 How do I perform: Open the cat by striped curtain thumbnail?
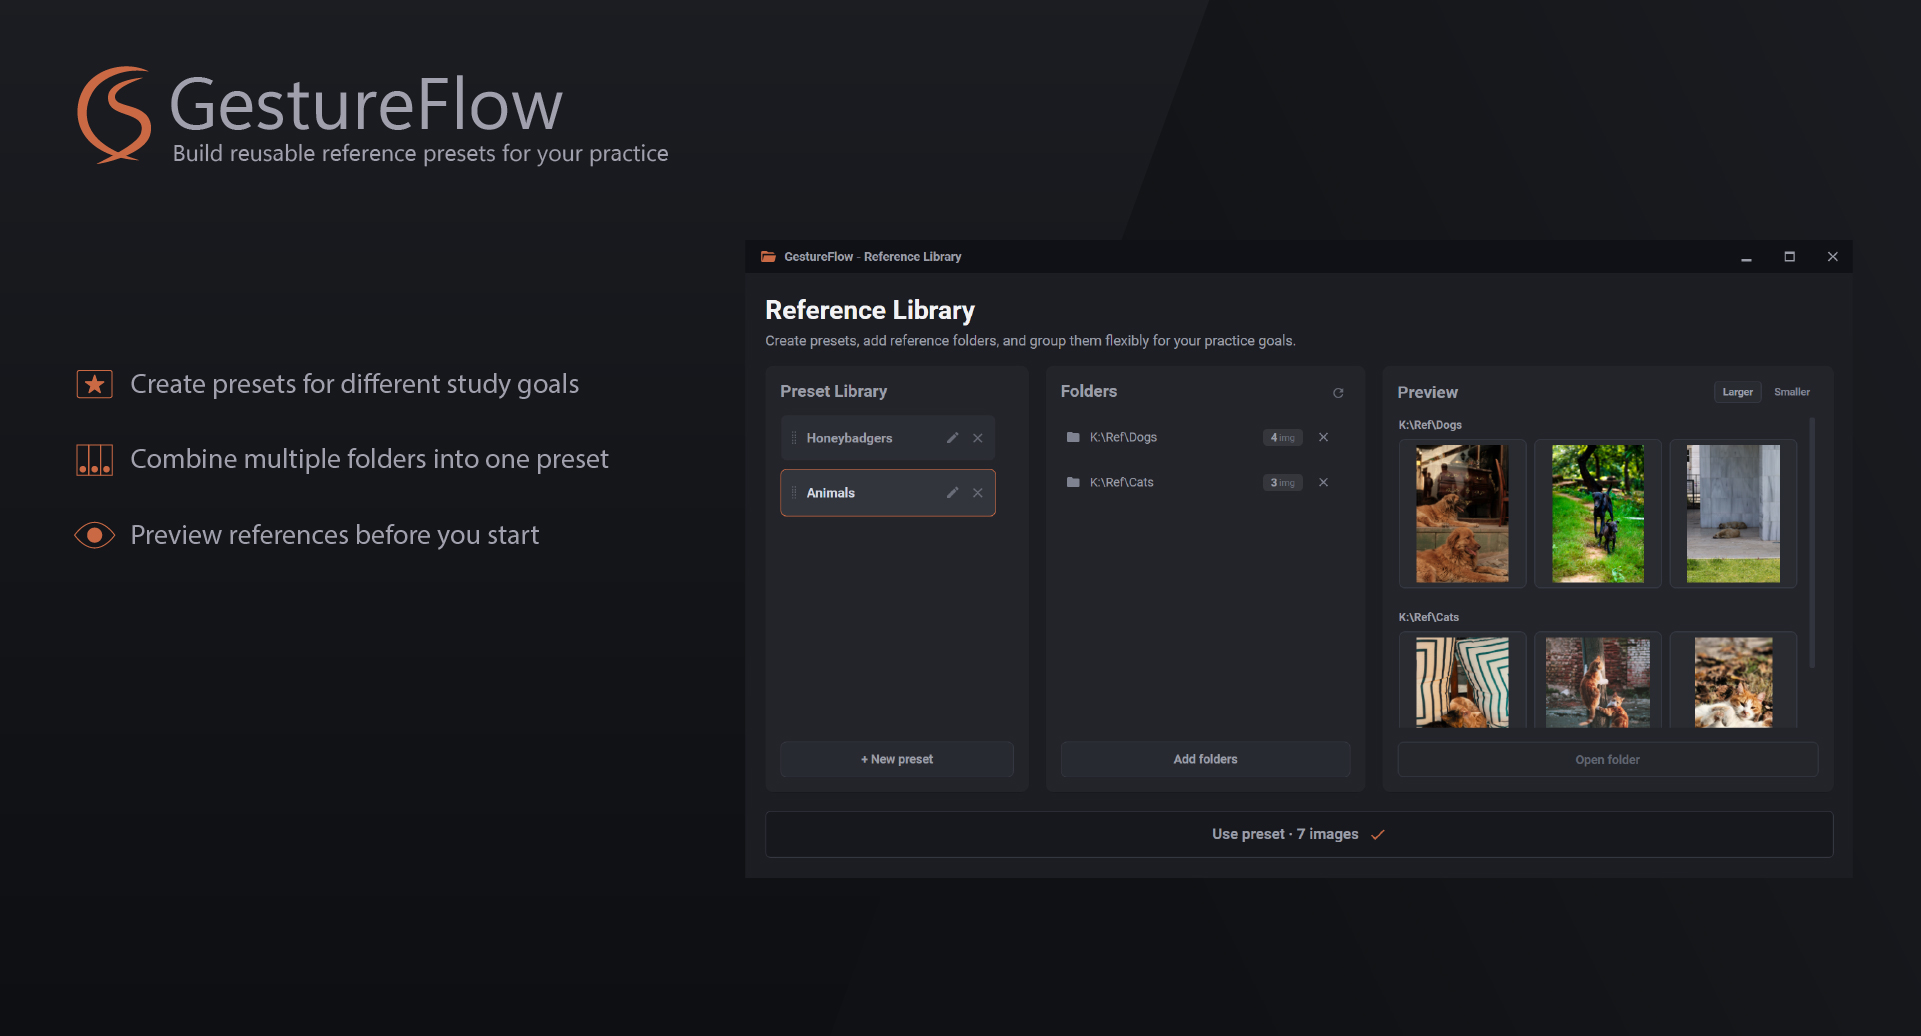[x=1462, y=681]
